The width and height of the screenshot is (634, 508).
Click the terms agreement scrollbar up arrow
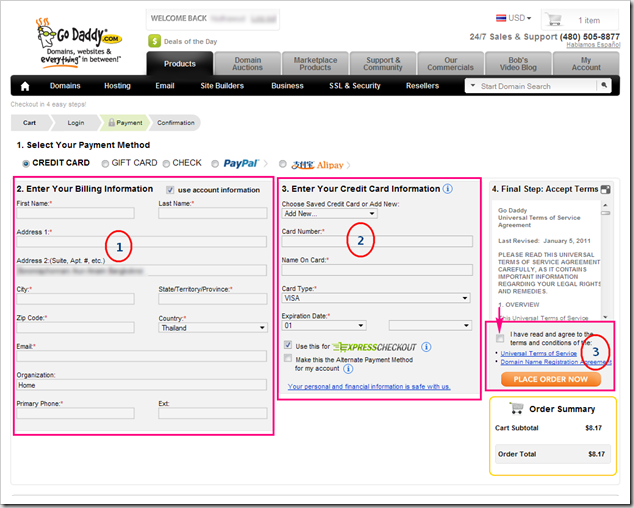(x=605, y=205)
